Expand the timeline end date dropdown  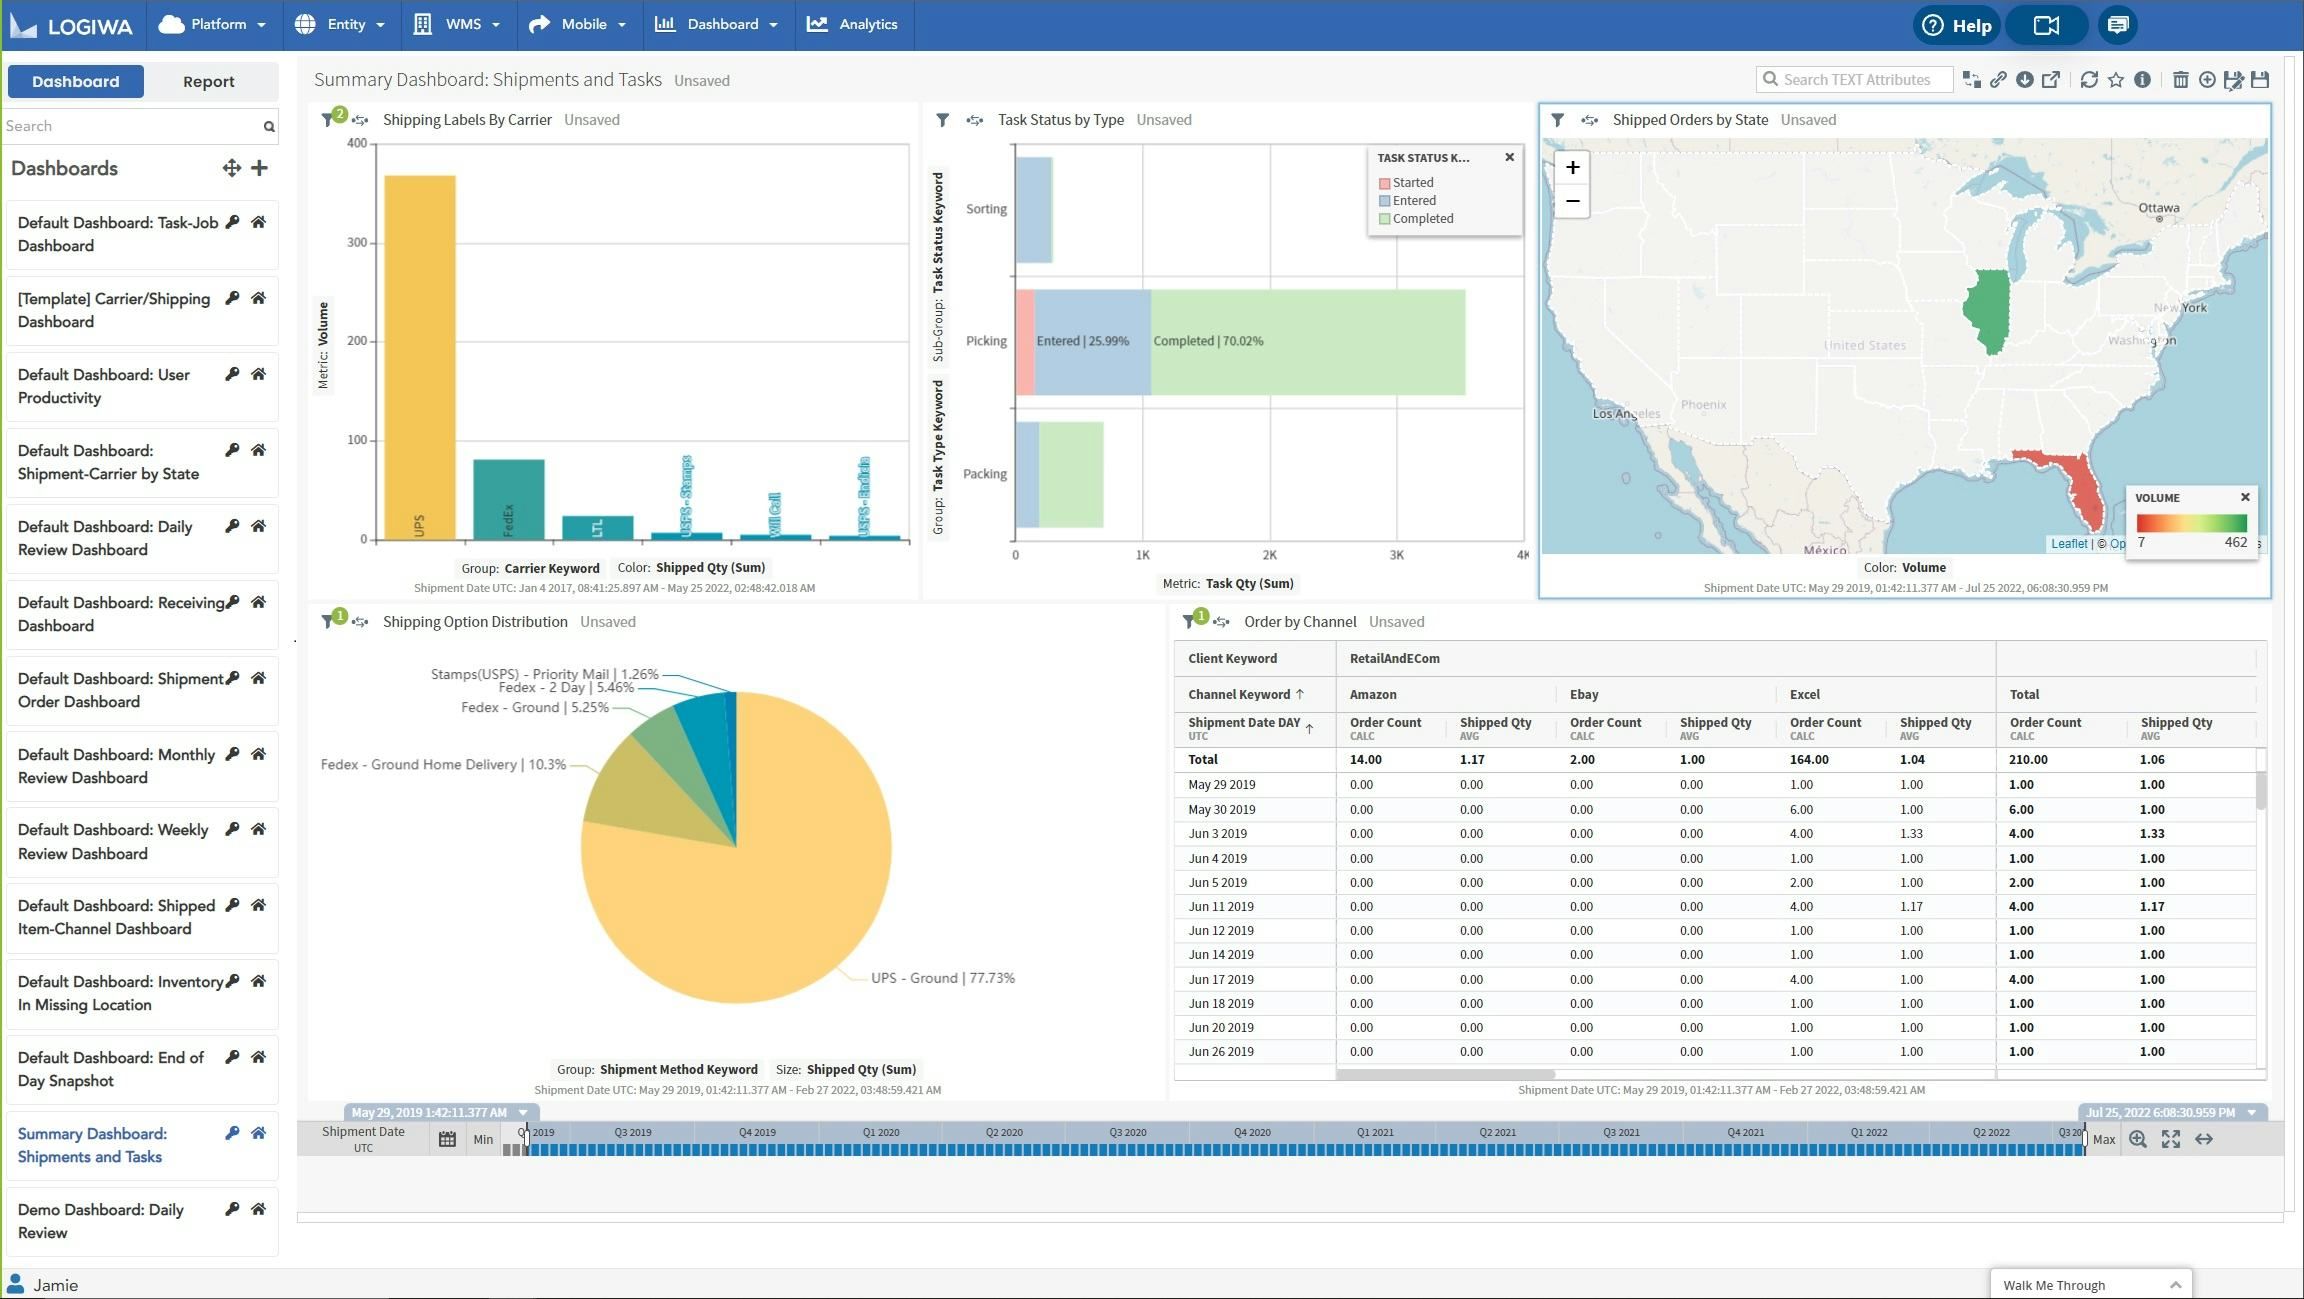[2252, 1113]
